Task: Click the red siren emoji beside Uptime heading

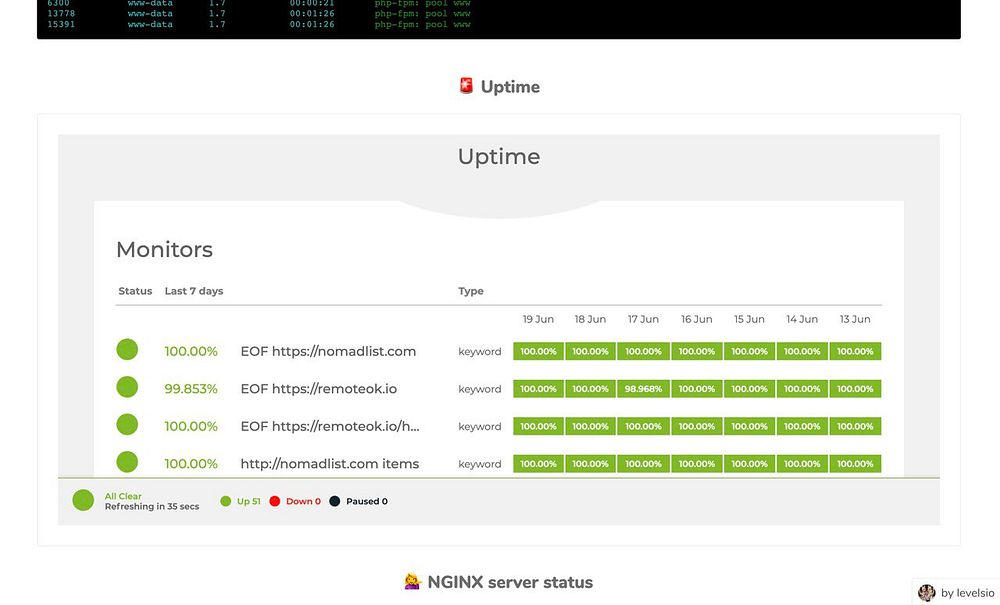Action: 466,86
